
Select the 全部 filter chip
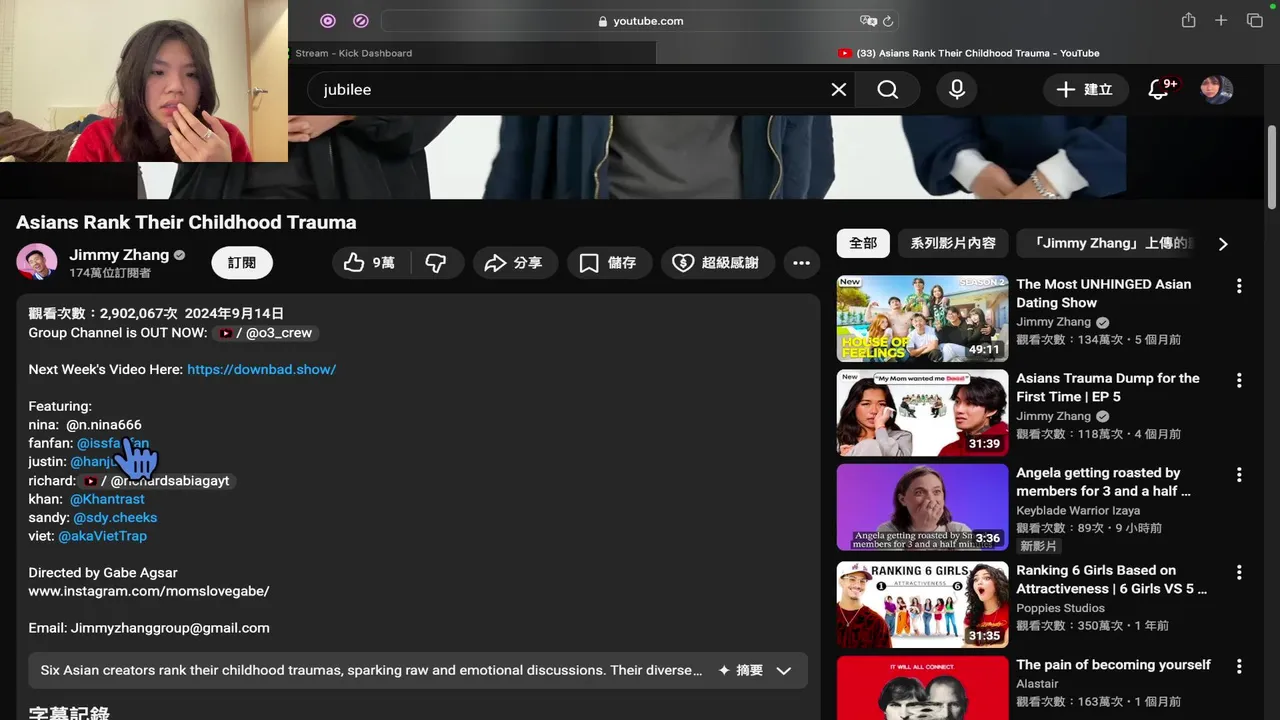[x=863, y=243]
